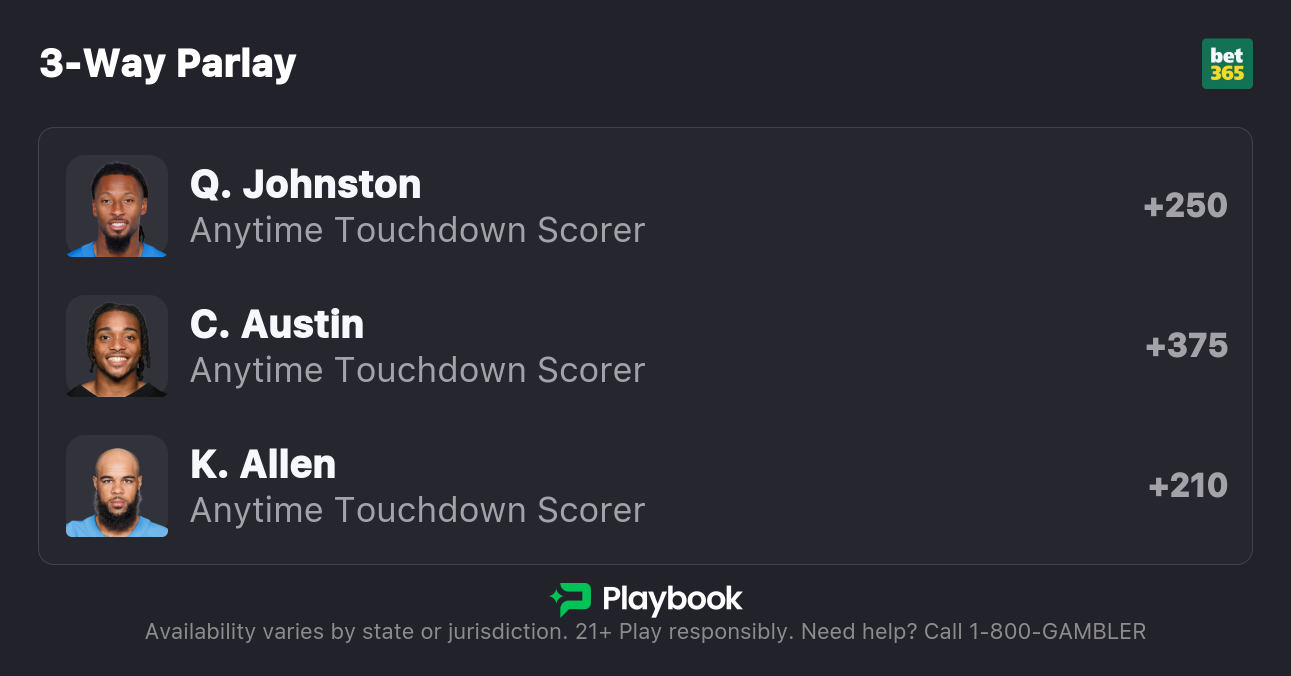Click the bet365 logo badge
Viewport: 1291px width, 676px height.
pos(1226,64)
